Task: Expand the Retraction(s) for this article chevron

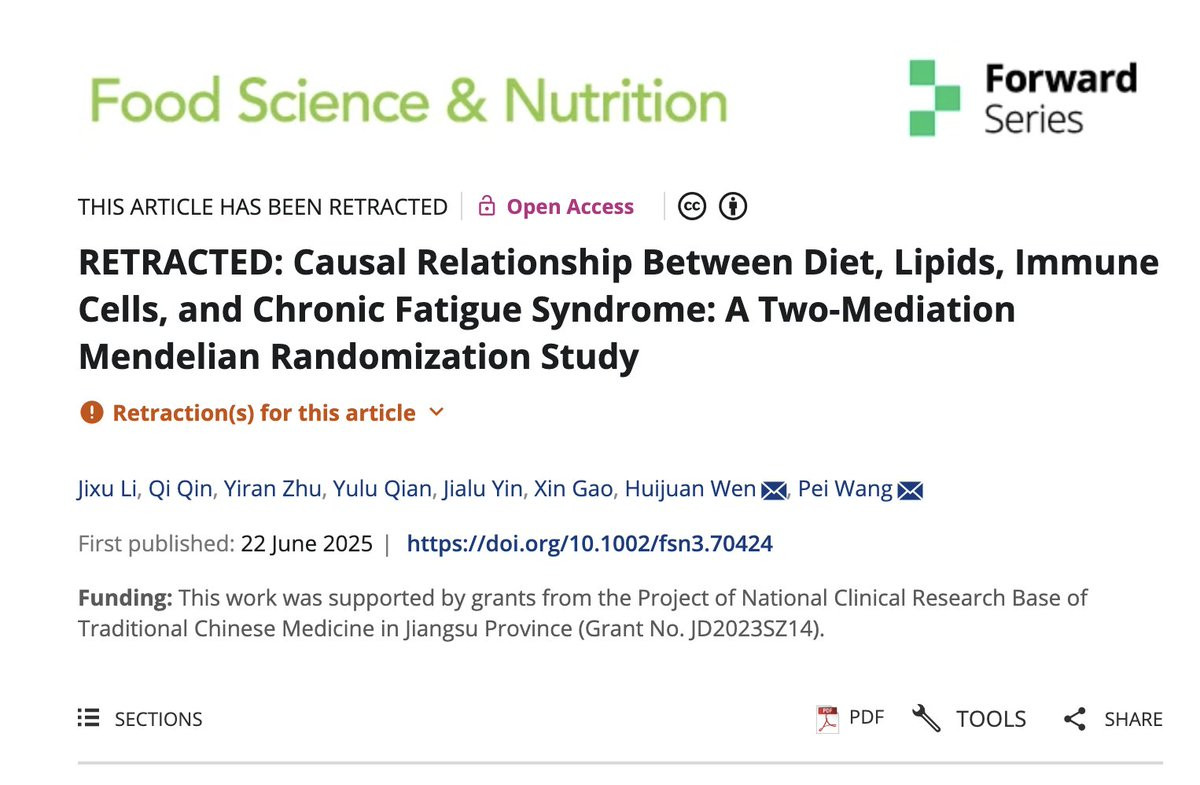Action: tap(436, 412)
